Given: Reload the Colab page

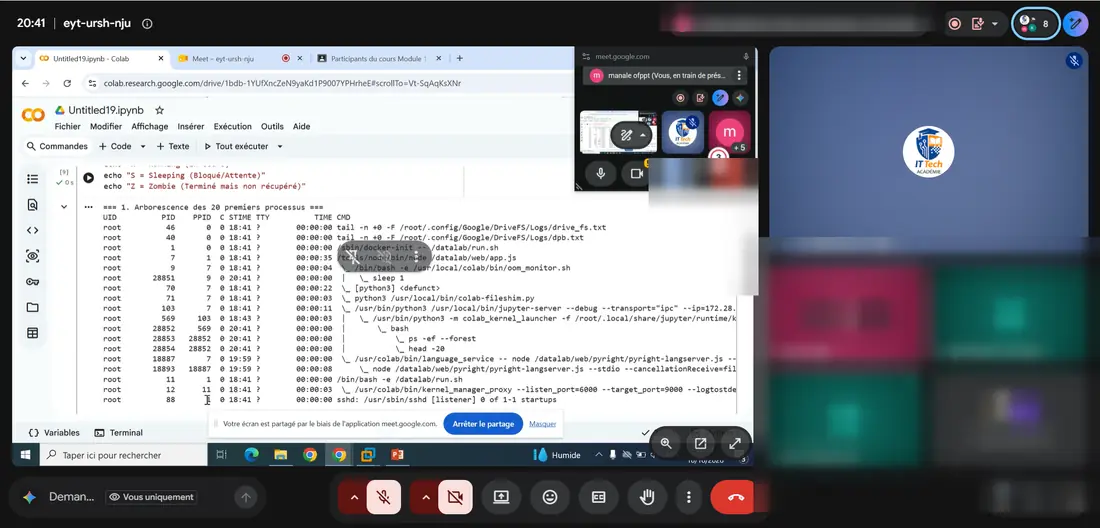Looking at the screenshot, I should pyautogui.click(x=67, y=83).
